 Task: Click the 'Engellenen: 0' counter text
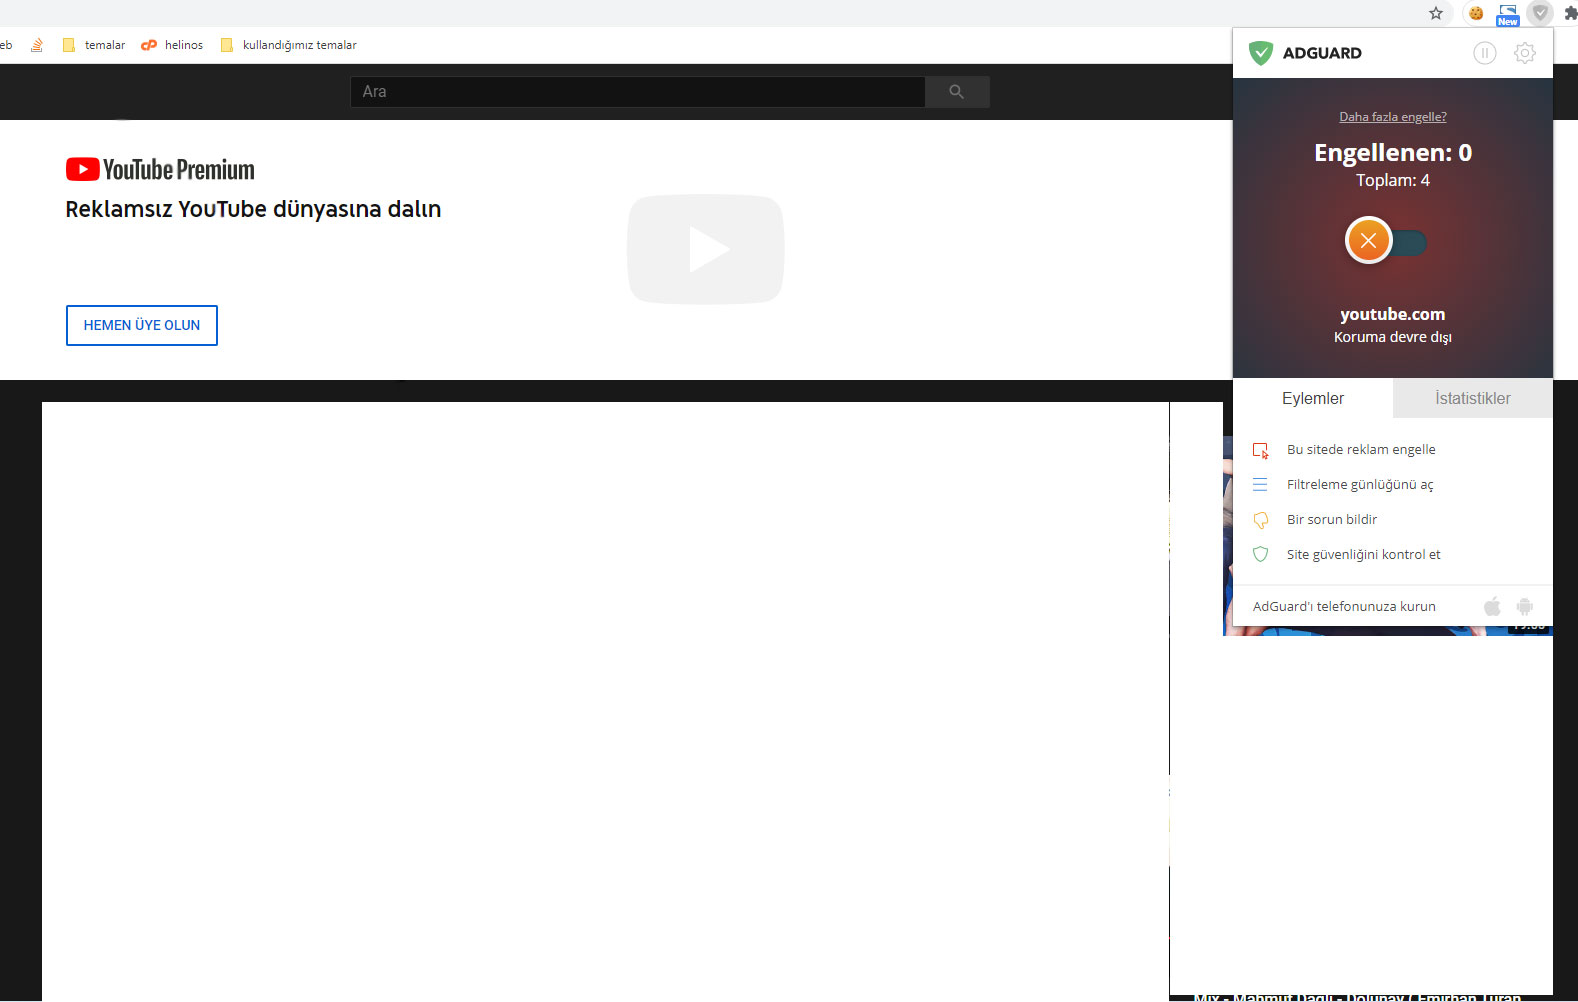[1393, 153]
